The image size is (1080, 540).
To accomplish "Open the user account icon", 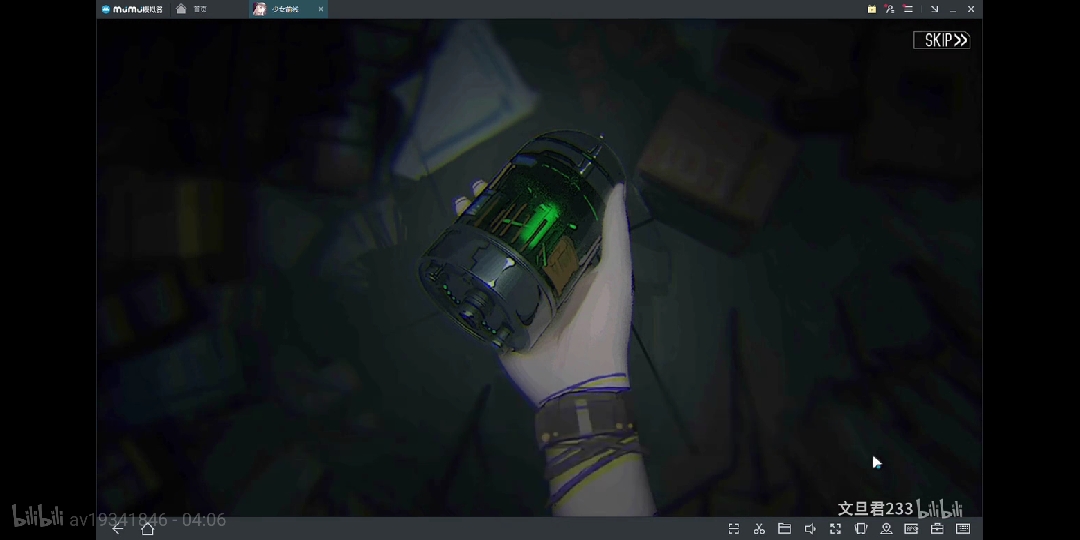I will [x=889, y=9].
